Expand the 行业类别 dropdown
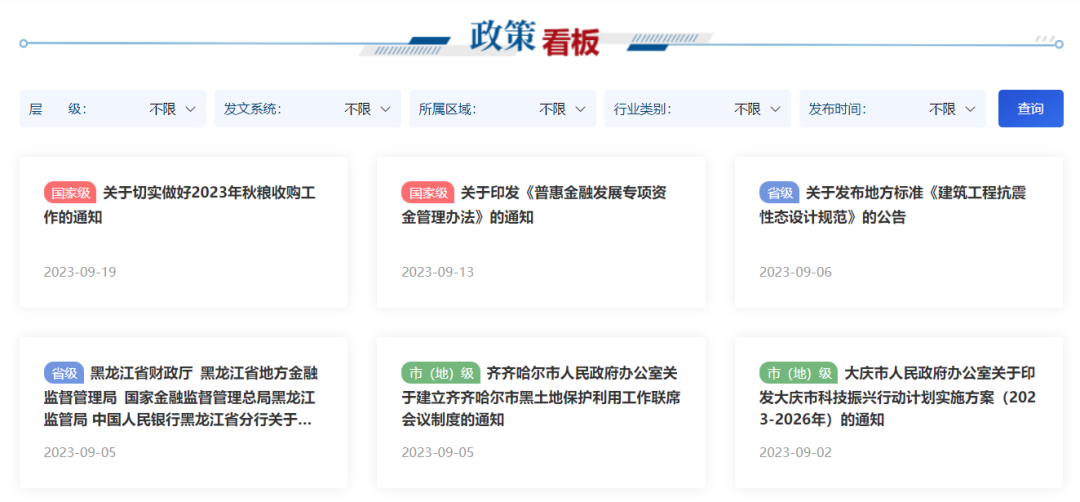Screen dimensions: 1080x502 [x=697, y=109]
